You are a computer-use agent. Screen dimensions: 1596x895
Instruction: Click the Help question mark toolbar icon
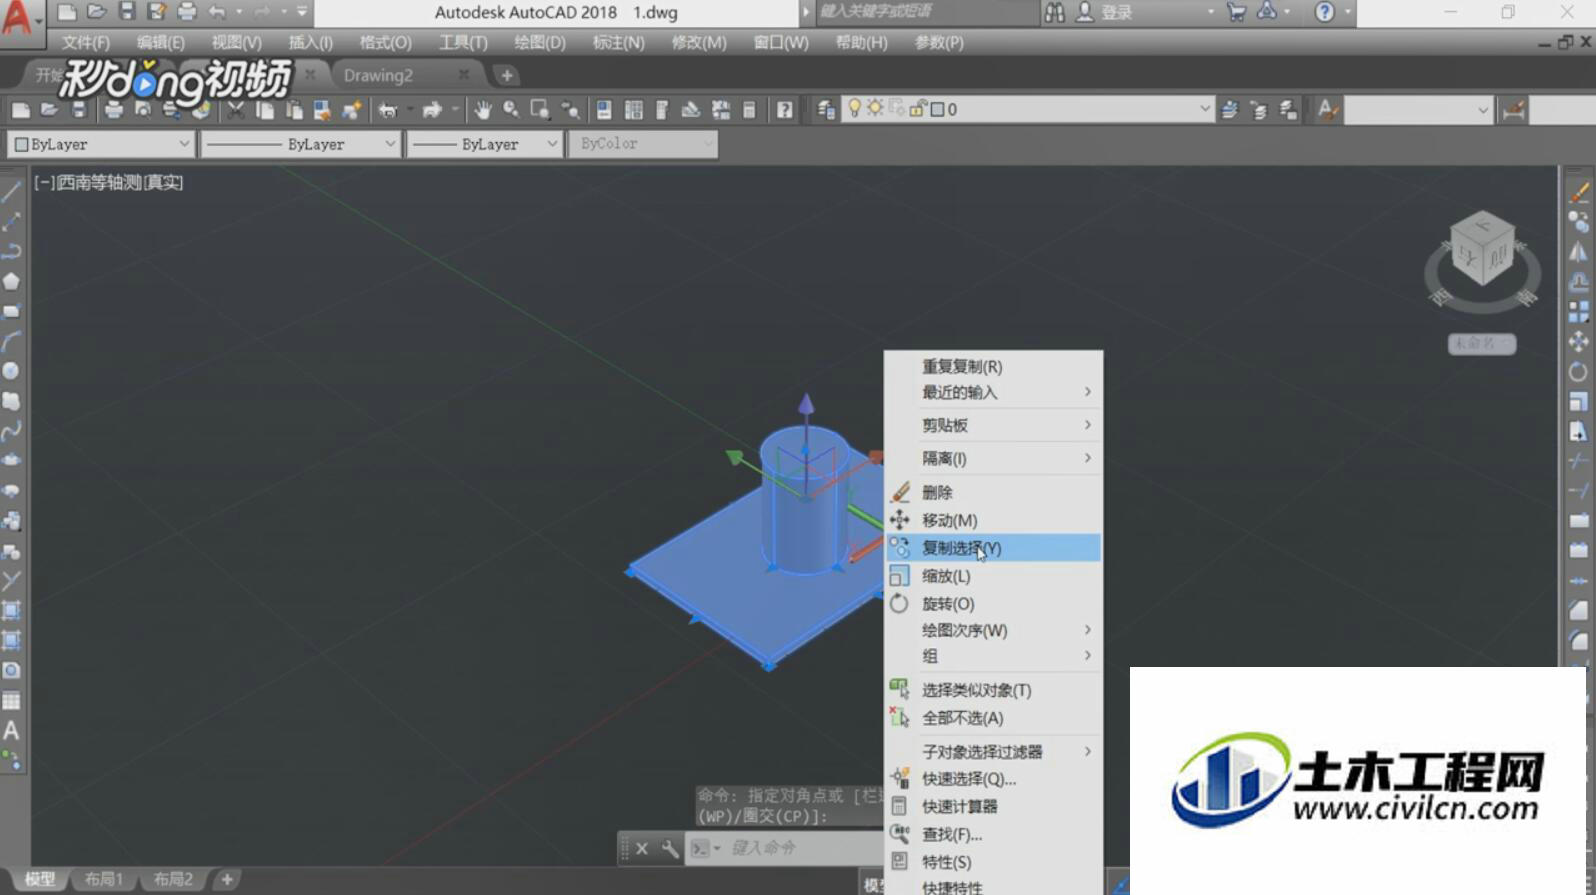click(785, 109)
